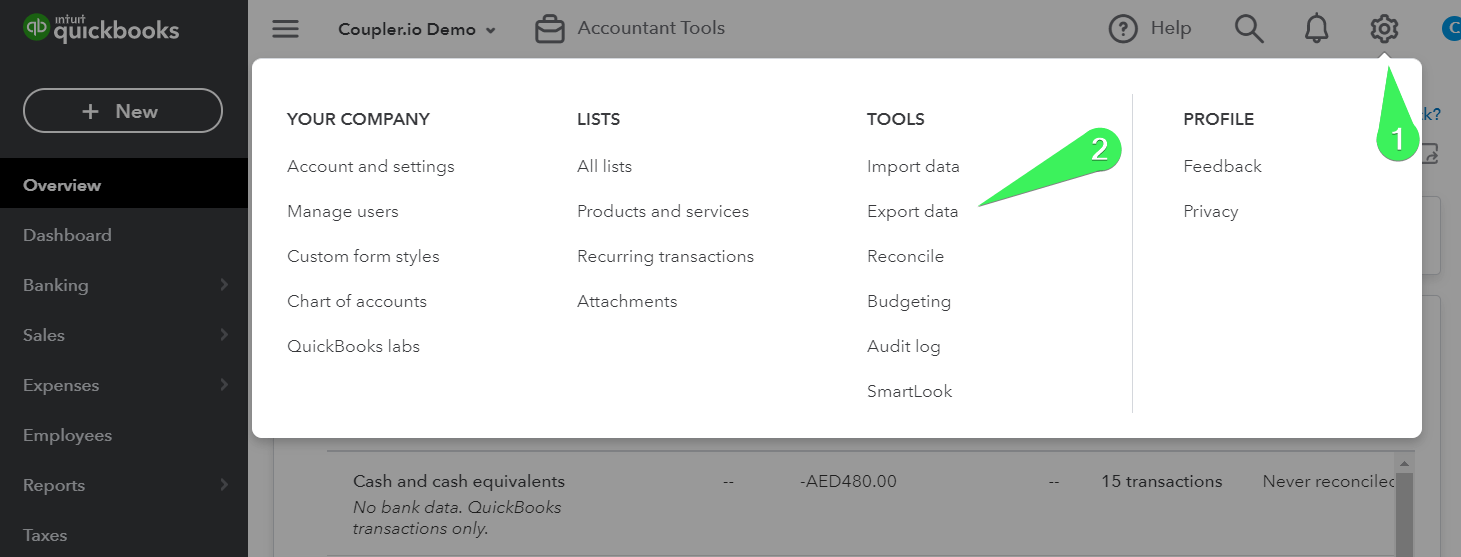
Task: Open SmartLook tool
Action: click(x=909, y=391)
